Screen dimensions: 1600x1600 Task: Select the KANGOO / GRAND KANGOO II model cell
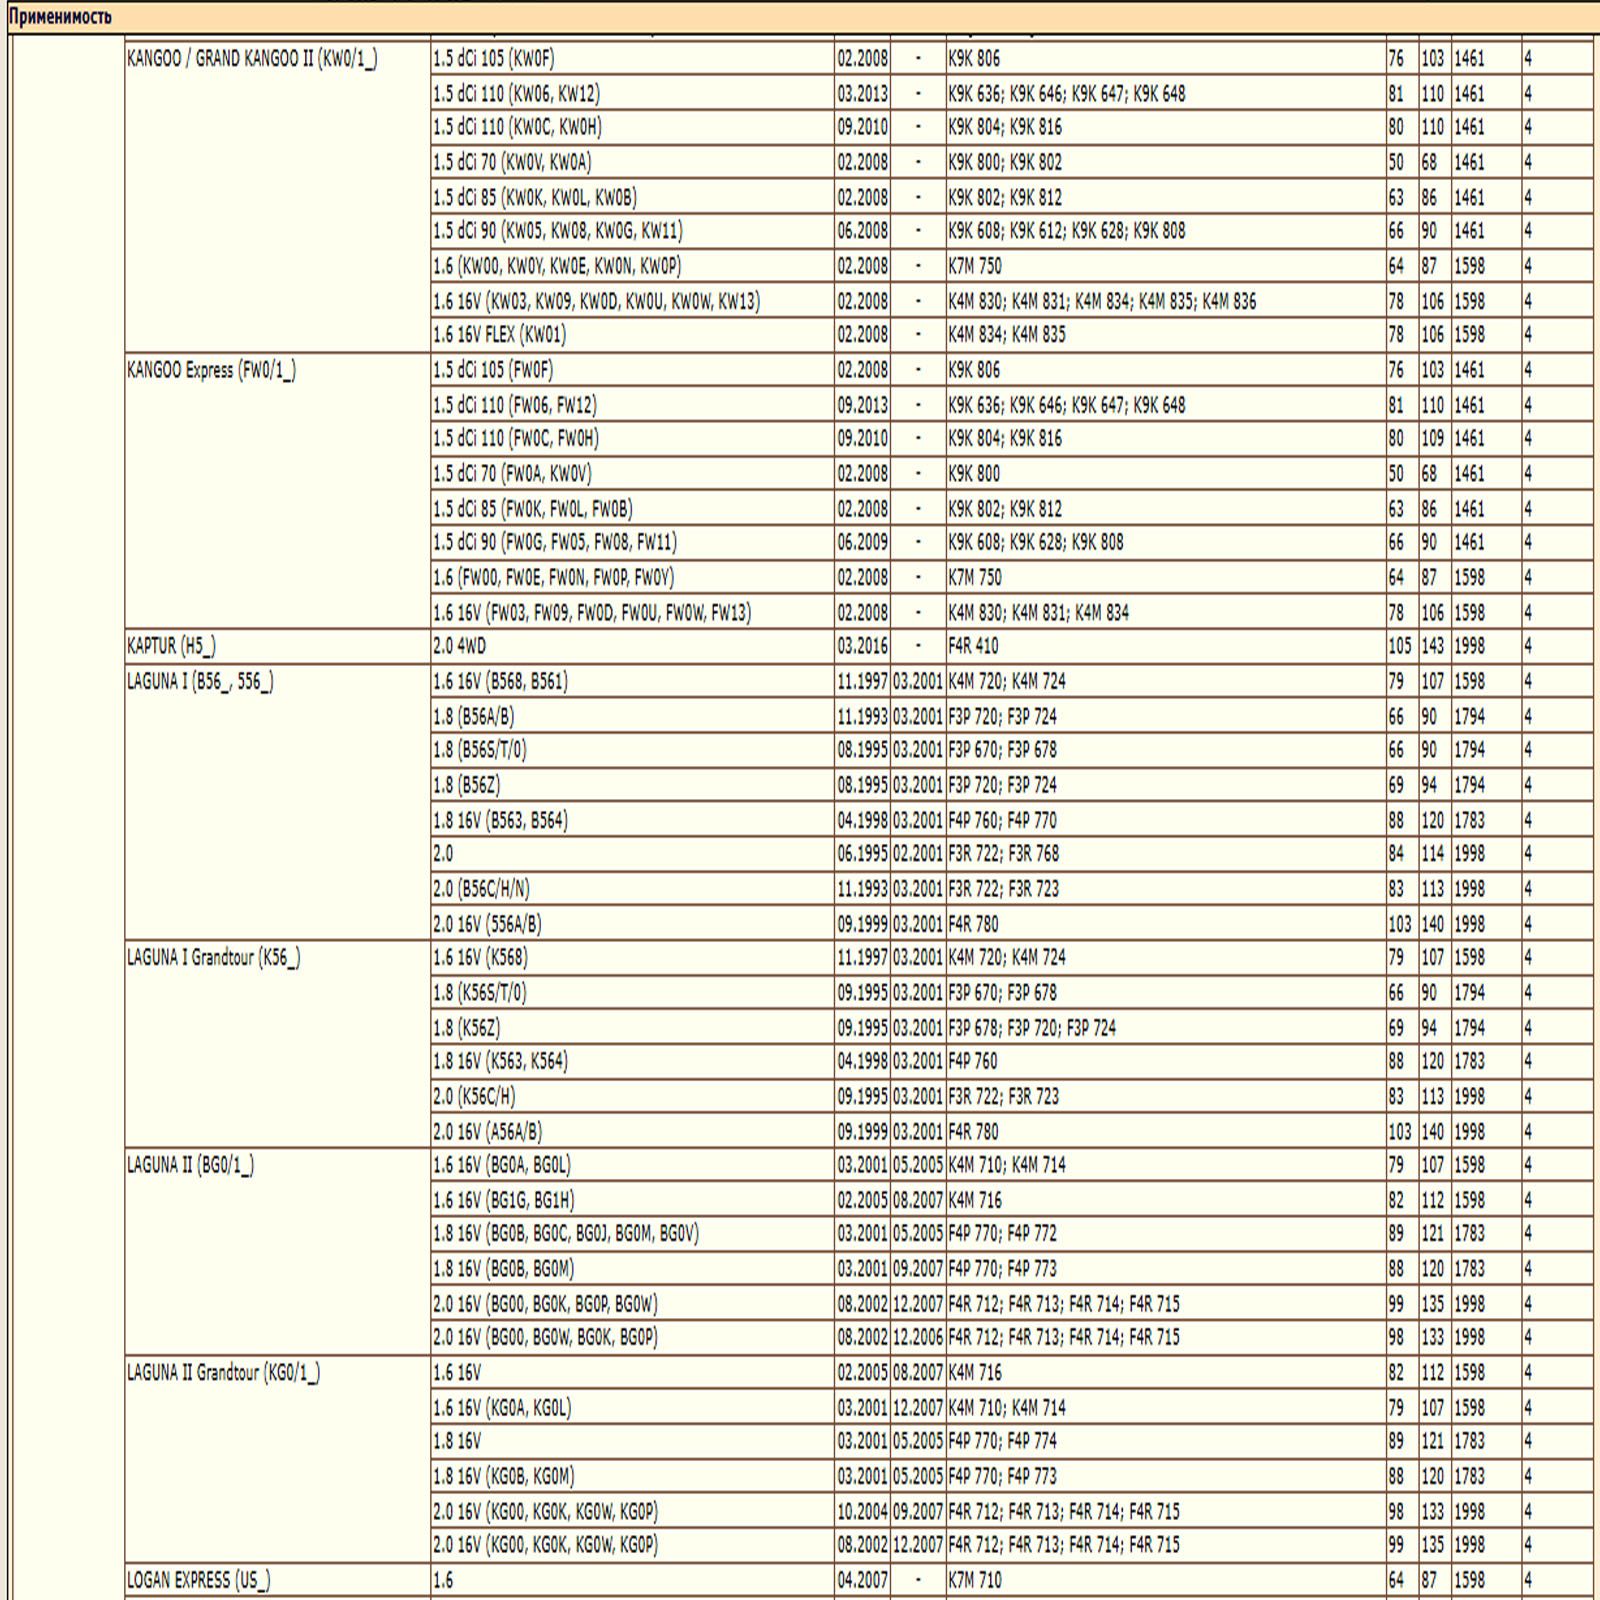tap(252, 59)
